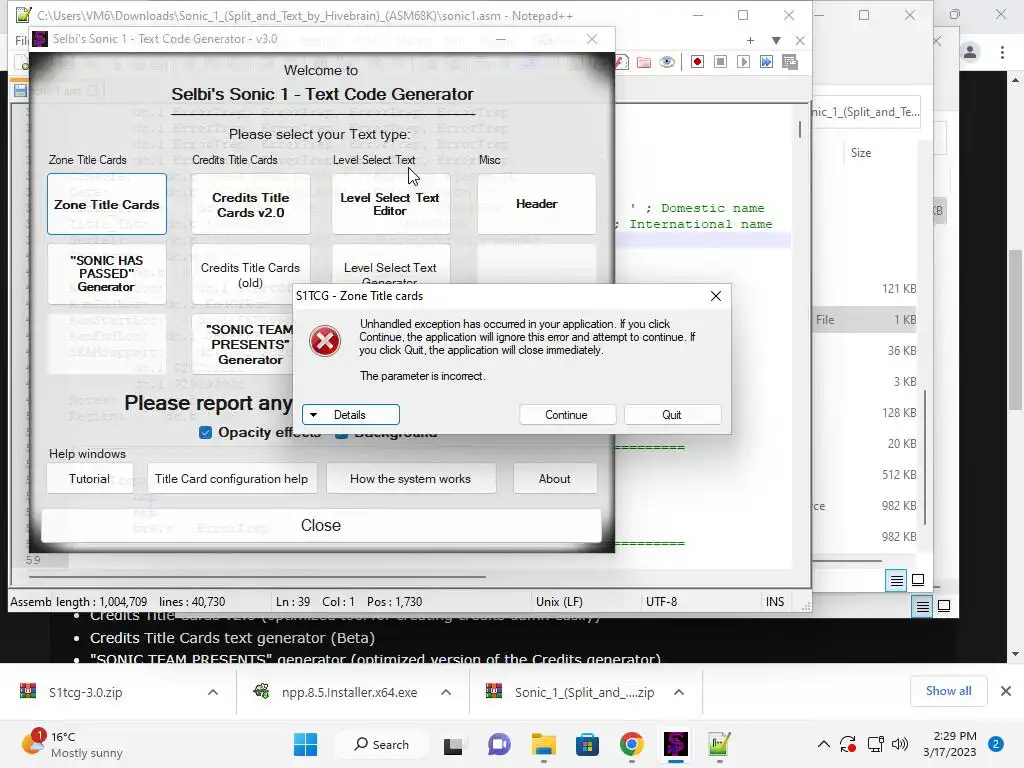Image resolution: width=1024 pixels, height=768 pixels.
Task: Click Show all downloads button
Action: point(949,691)
